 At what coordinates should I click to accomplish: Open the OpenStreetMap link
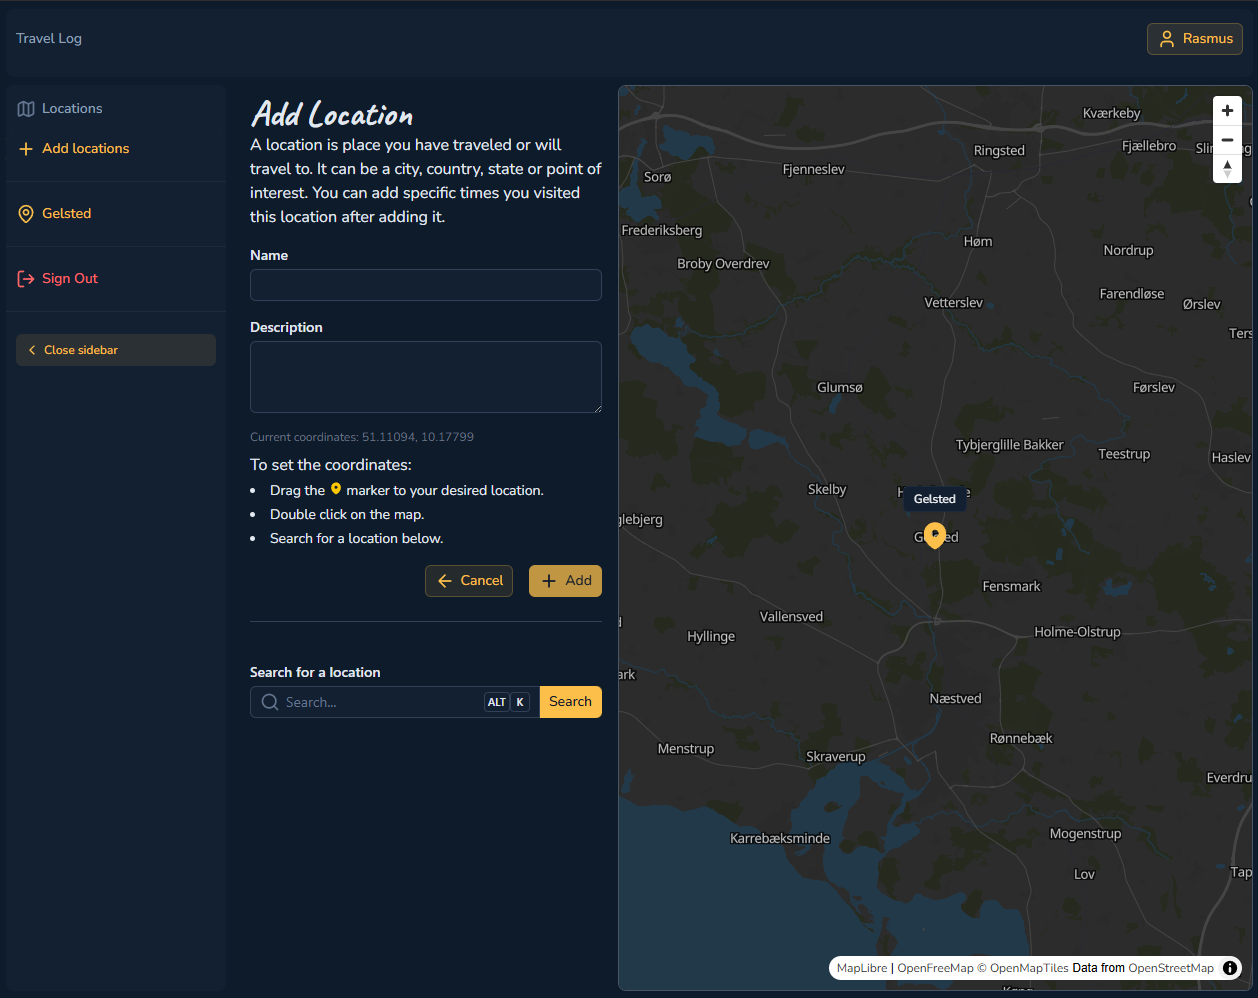pyautogui.click(x=1170, y=967)
